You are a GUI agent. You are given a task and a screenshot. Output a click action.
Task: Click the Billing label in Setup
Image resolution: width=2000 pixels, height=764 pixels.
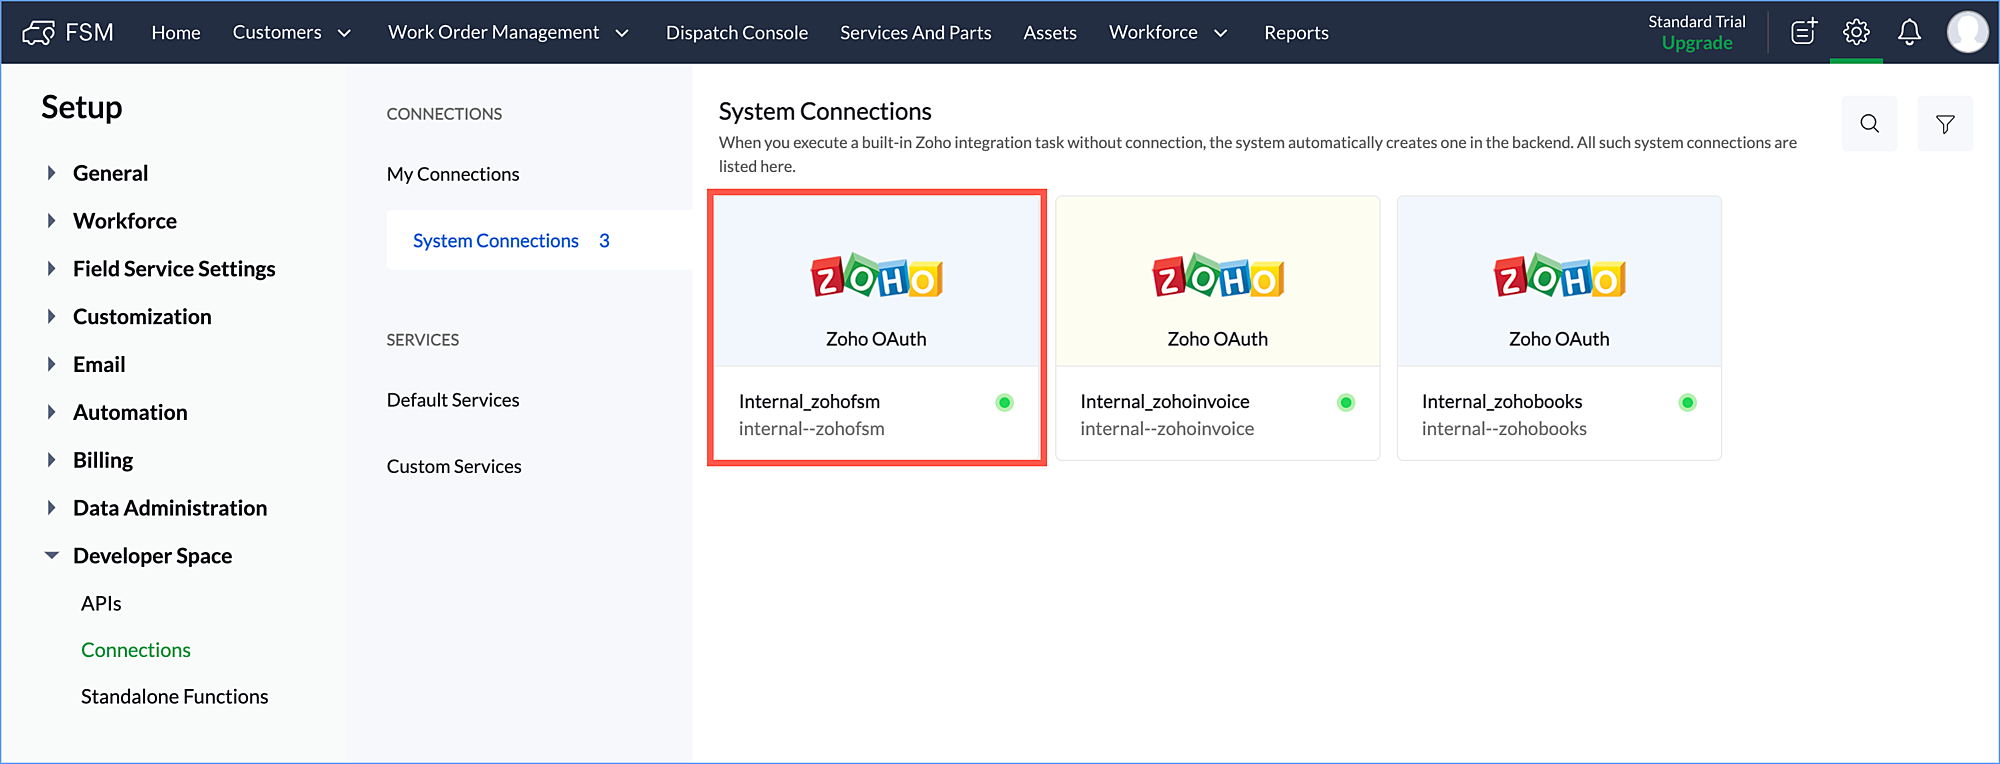pyautogui.click(x=103, y=460)
